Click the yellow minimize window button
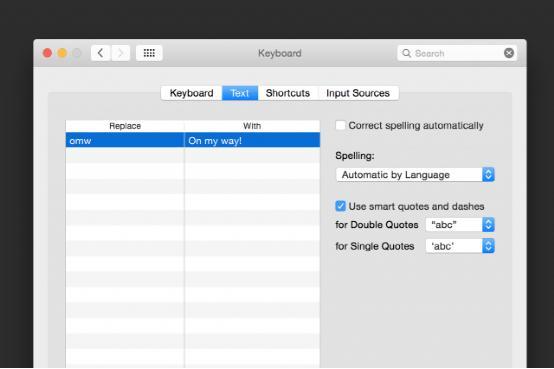This screenshot has height=369, width=554. [63, 53]
